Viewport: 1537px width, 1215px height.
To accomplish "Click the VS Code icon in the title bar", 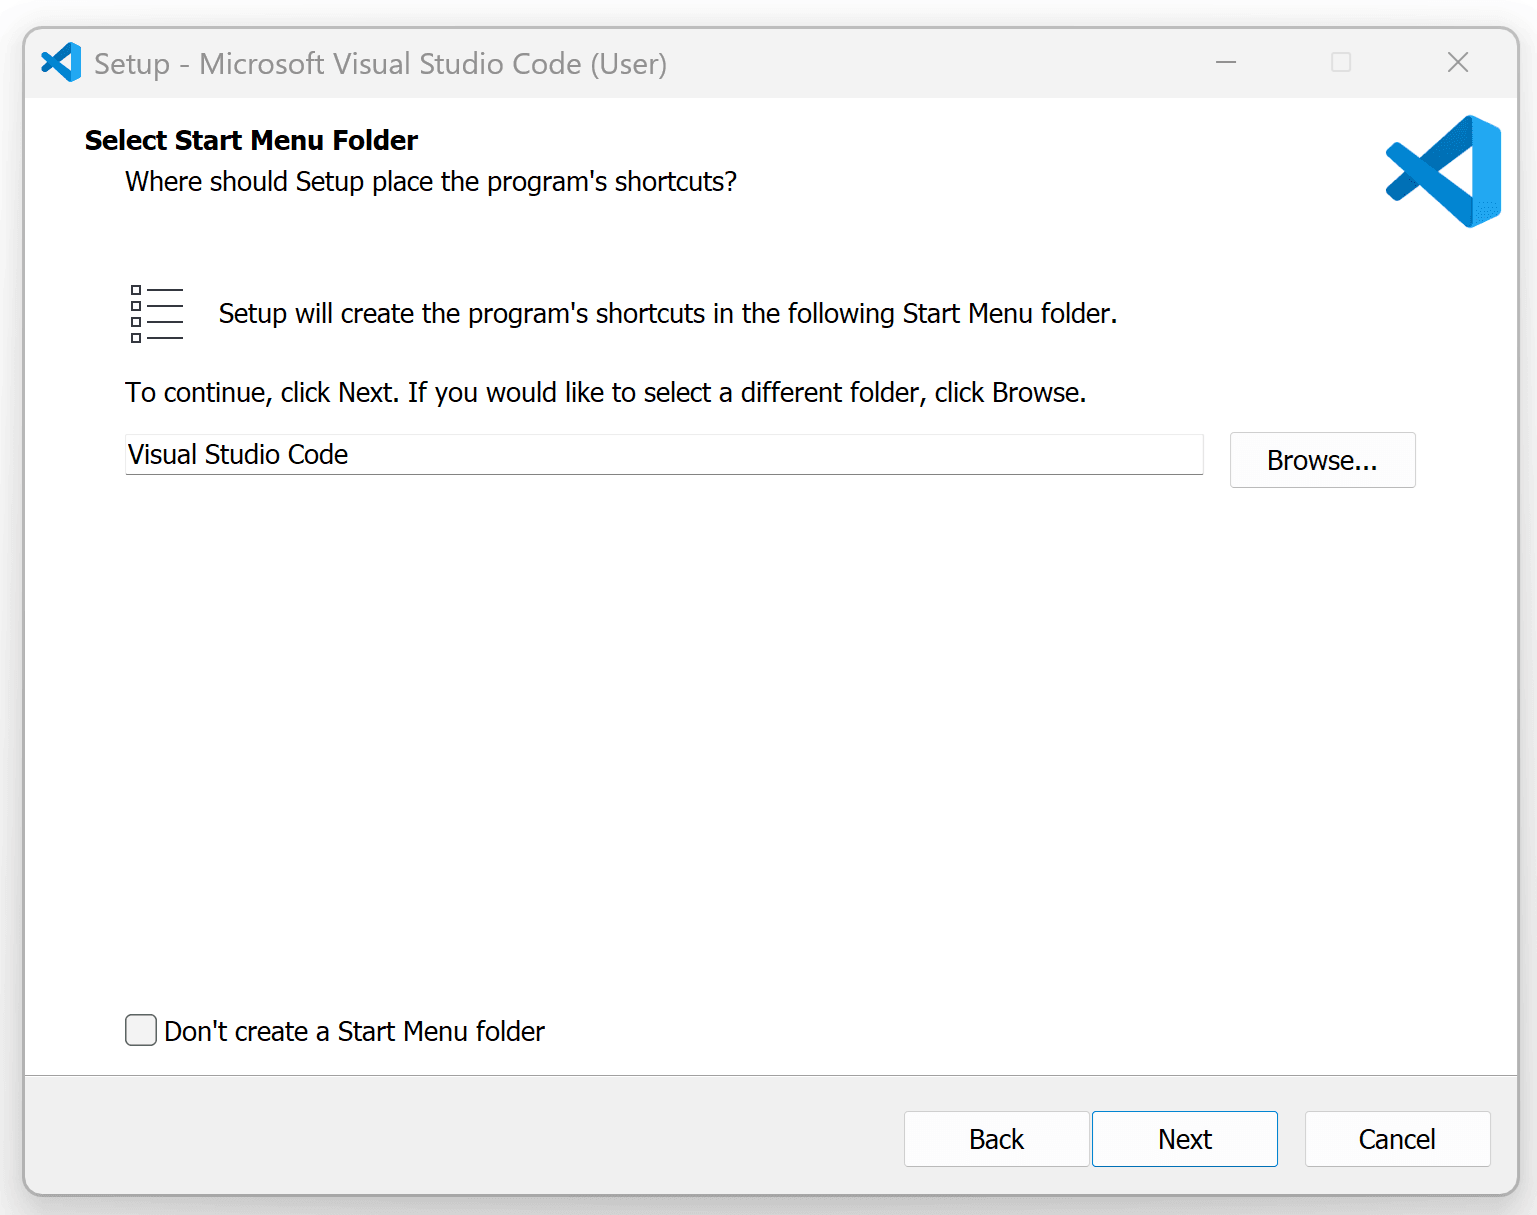I will (x=60, y=62).
